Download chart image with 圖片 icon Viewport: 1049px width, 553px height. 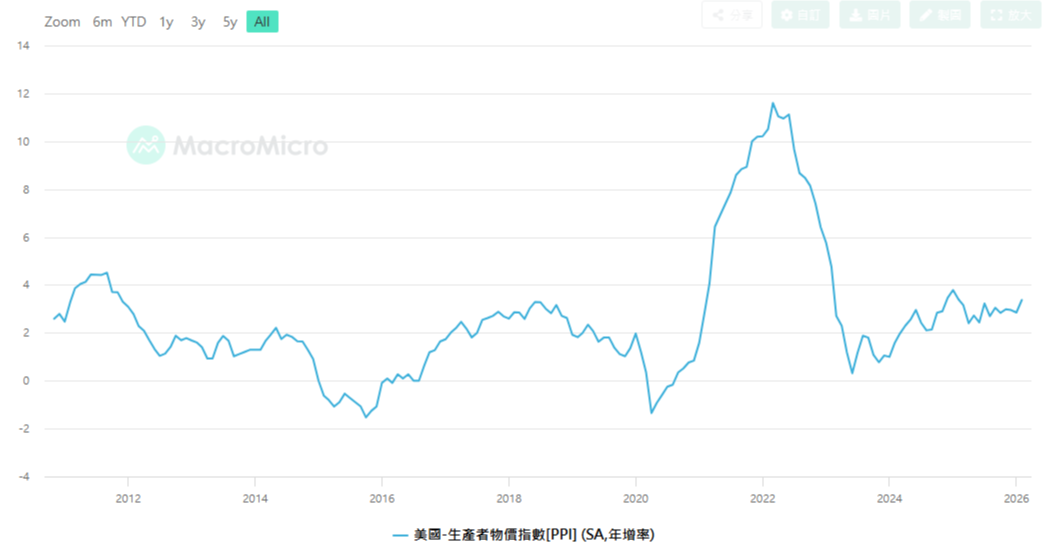[x=870, y=15]
